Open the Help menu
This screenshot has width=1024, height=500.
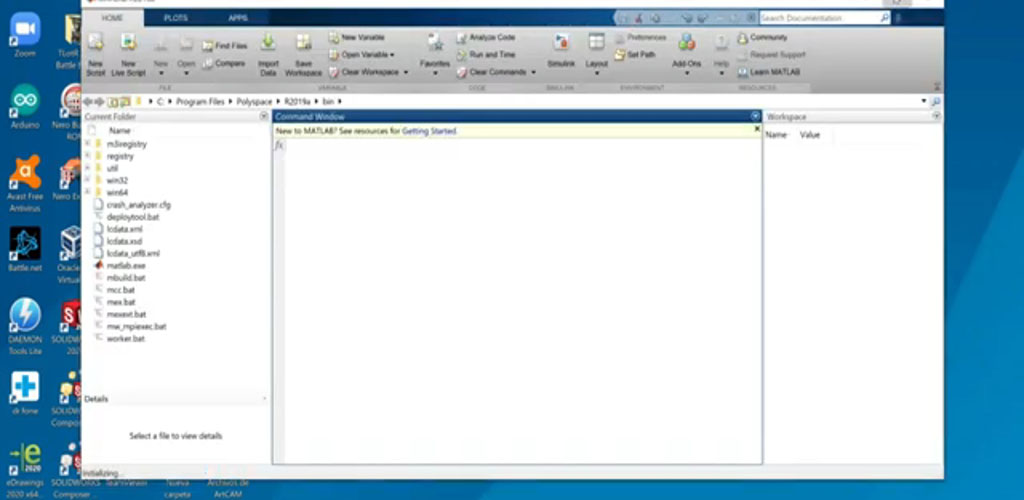721,54
